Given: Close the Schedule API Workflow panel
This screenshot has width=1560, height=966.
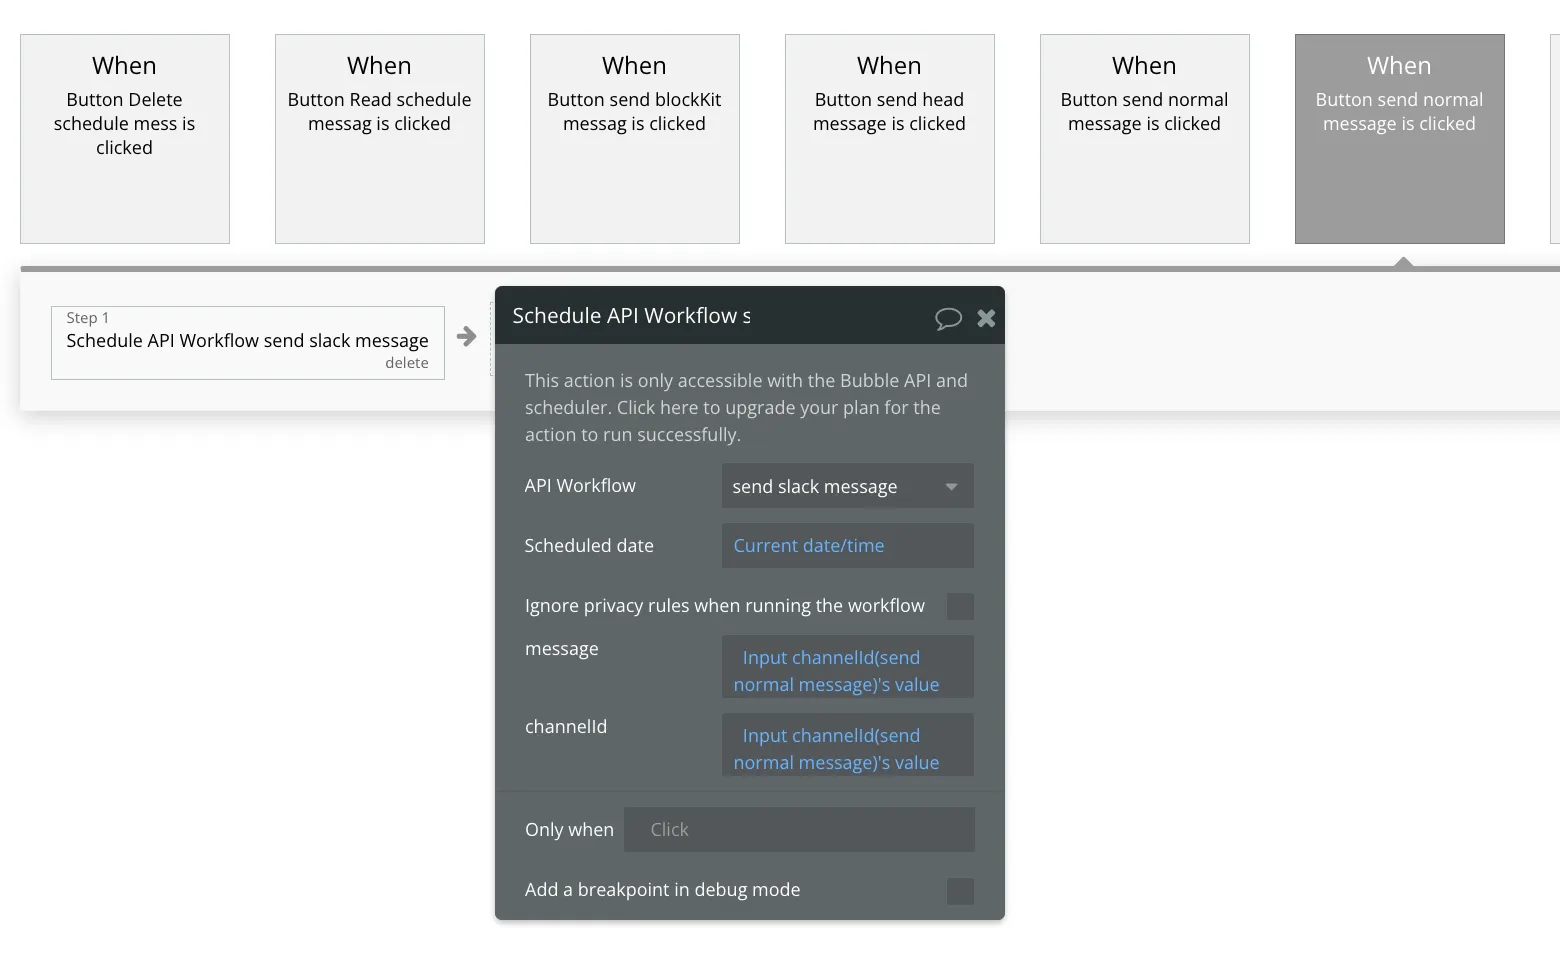Looking at the screenshot, I should click(986, 318).
